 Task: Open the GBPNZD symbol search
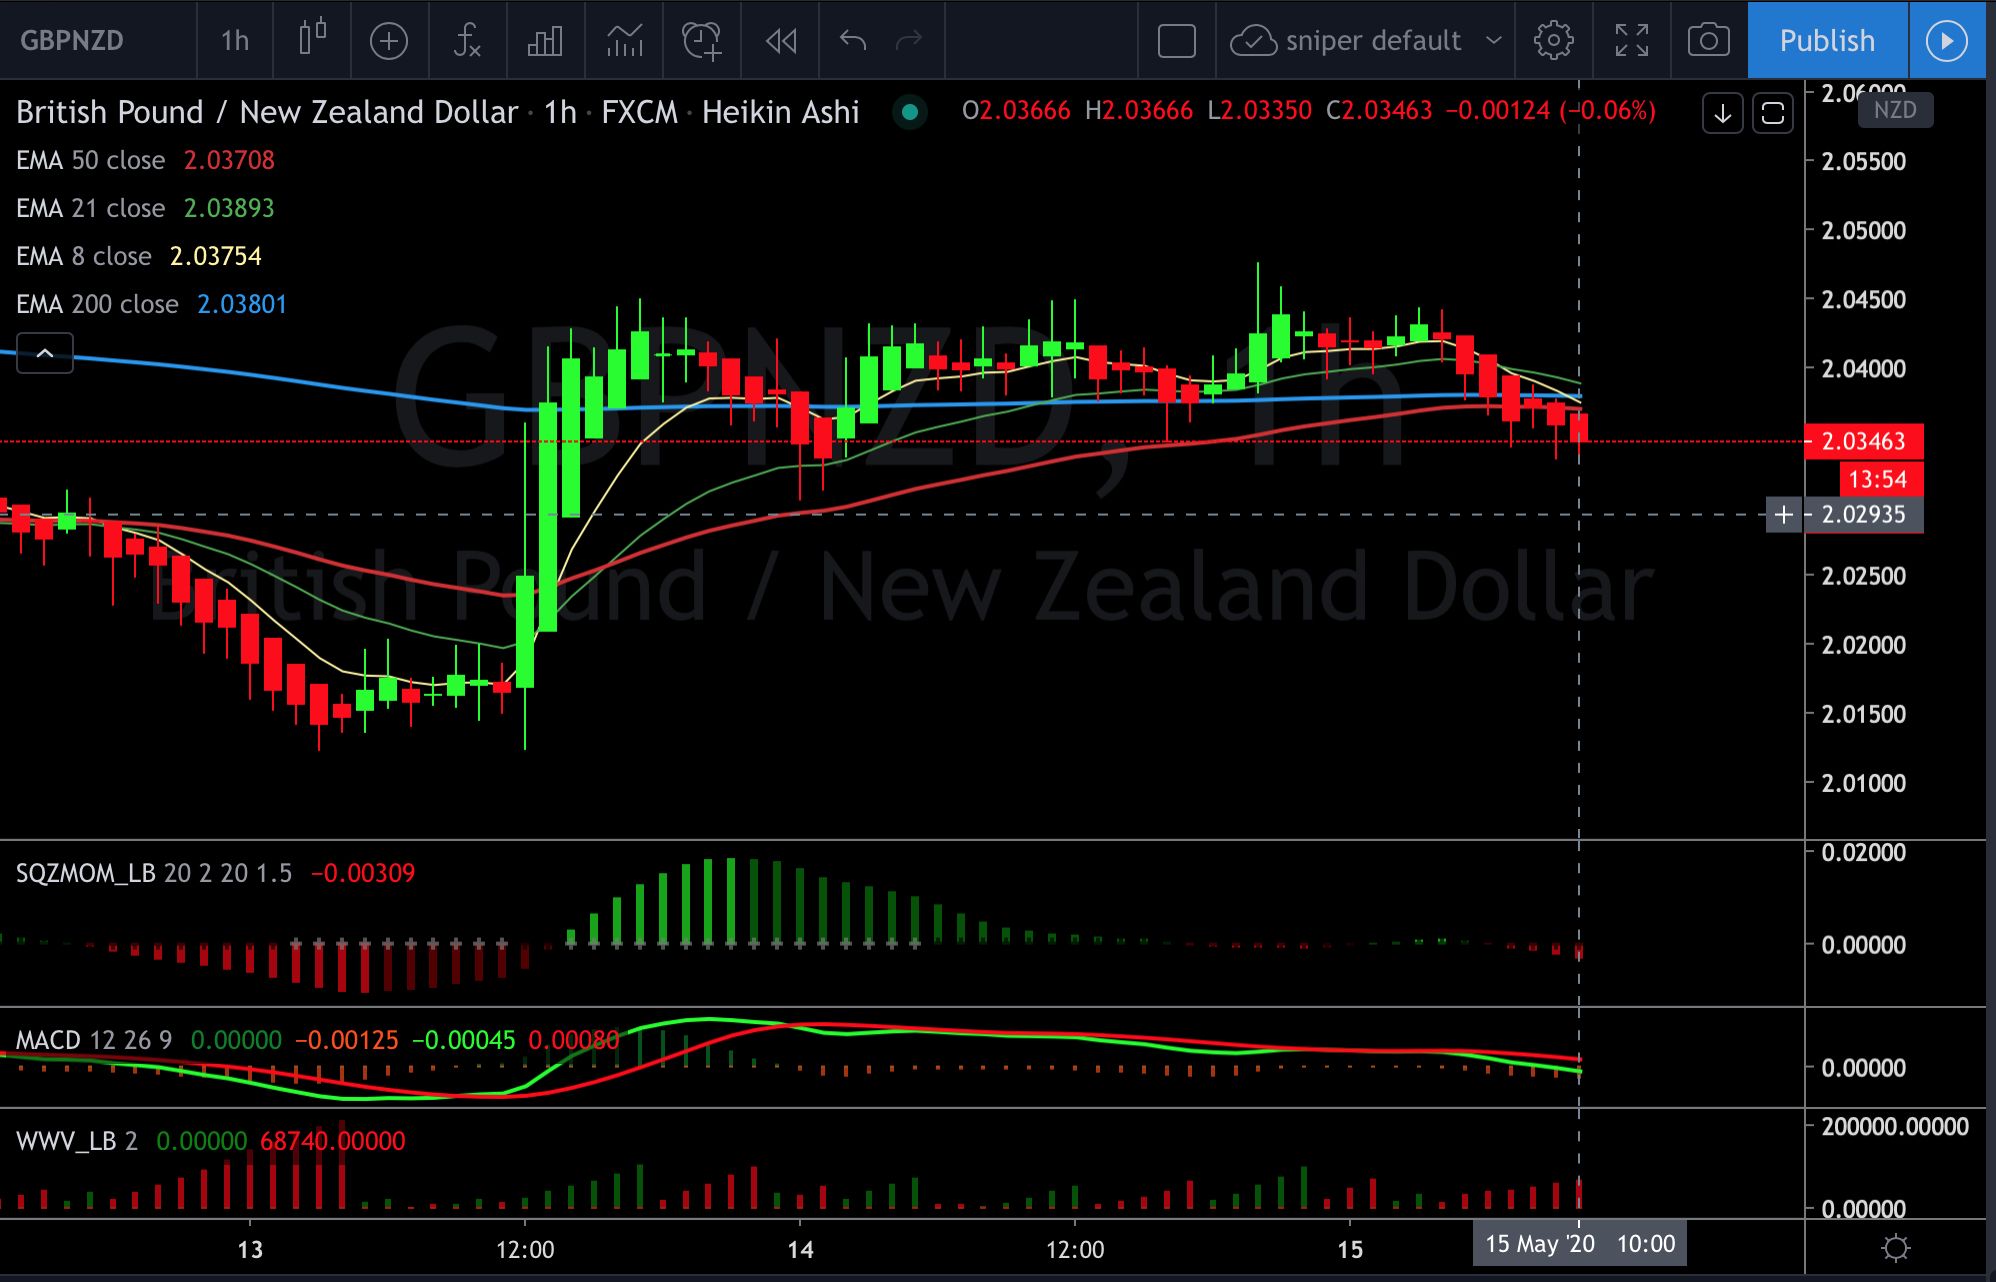tap(72, 41)
